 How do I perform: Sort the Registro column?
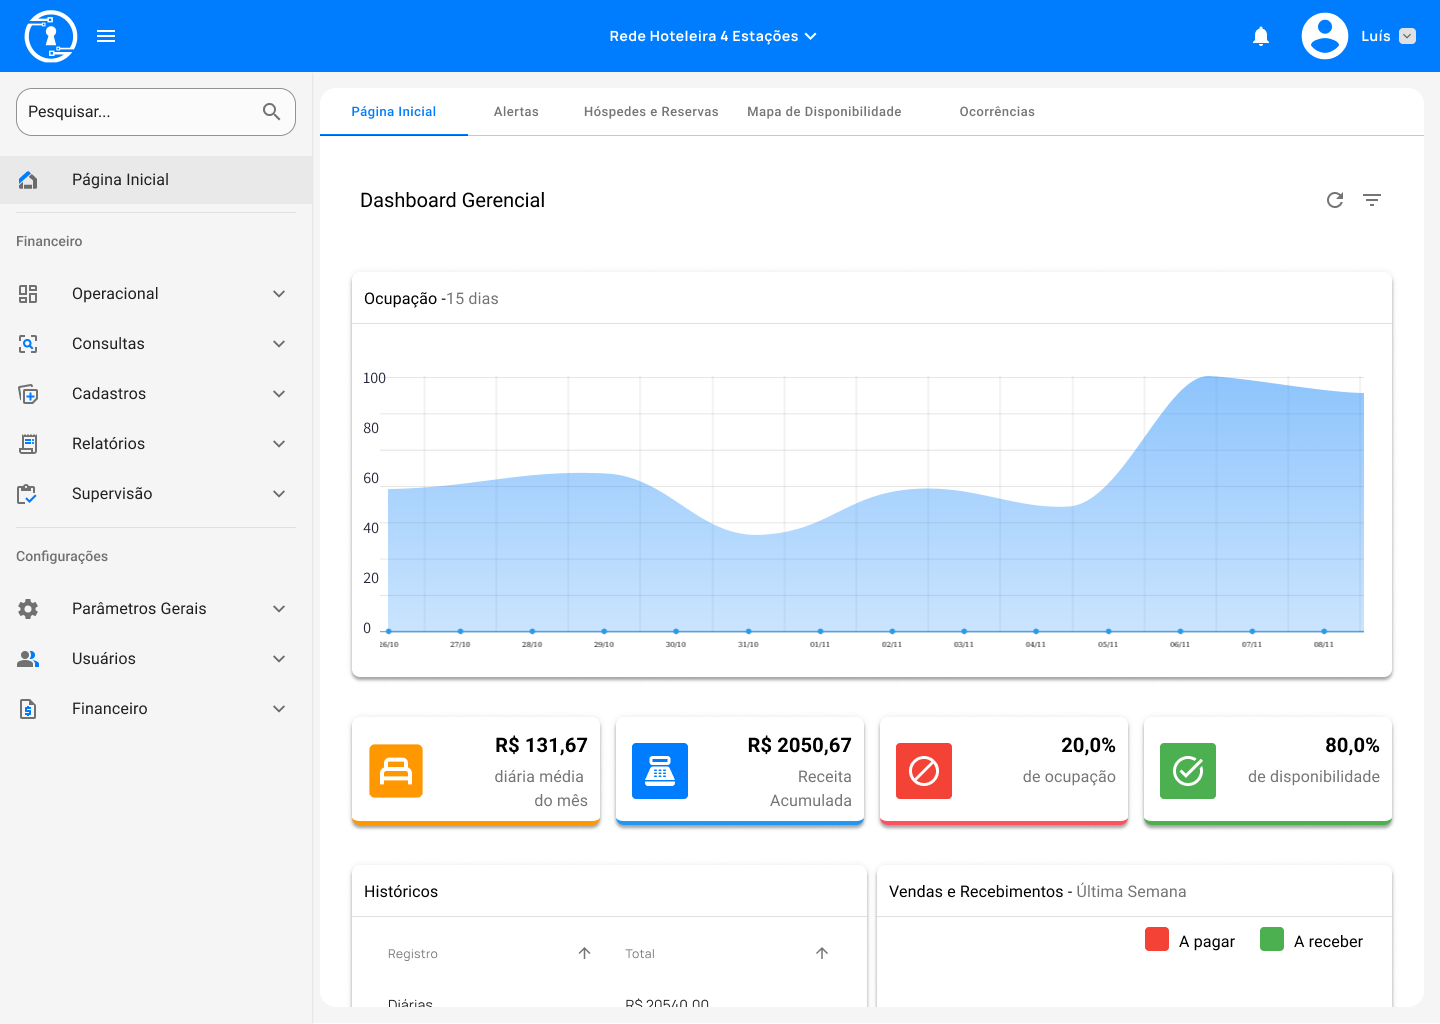click(x=585, y=953)
